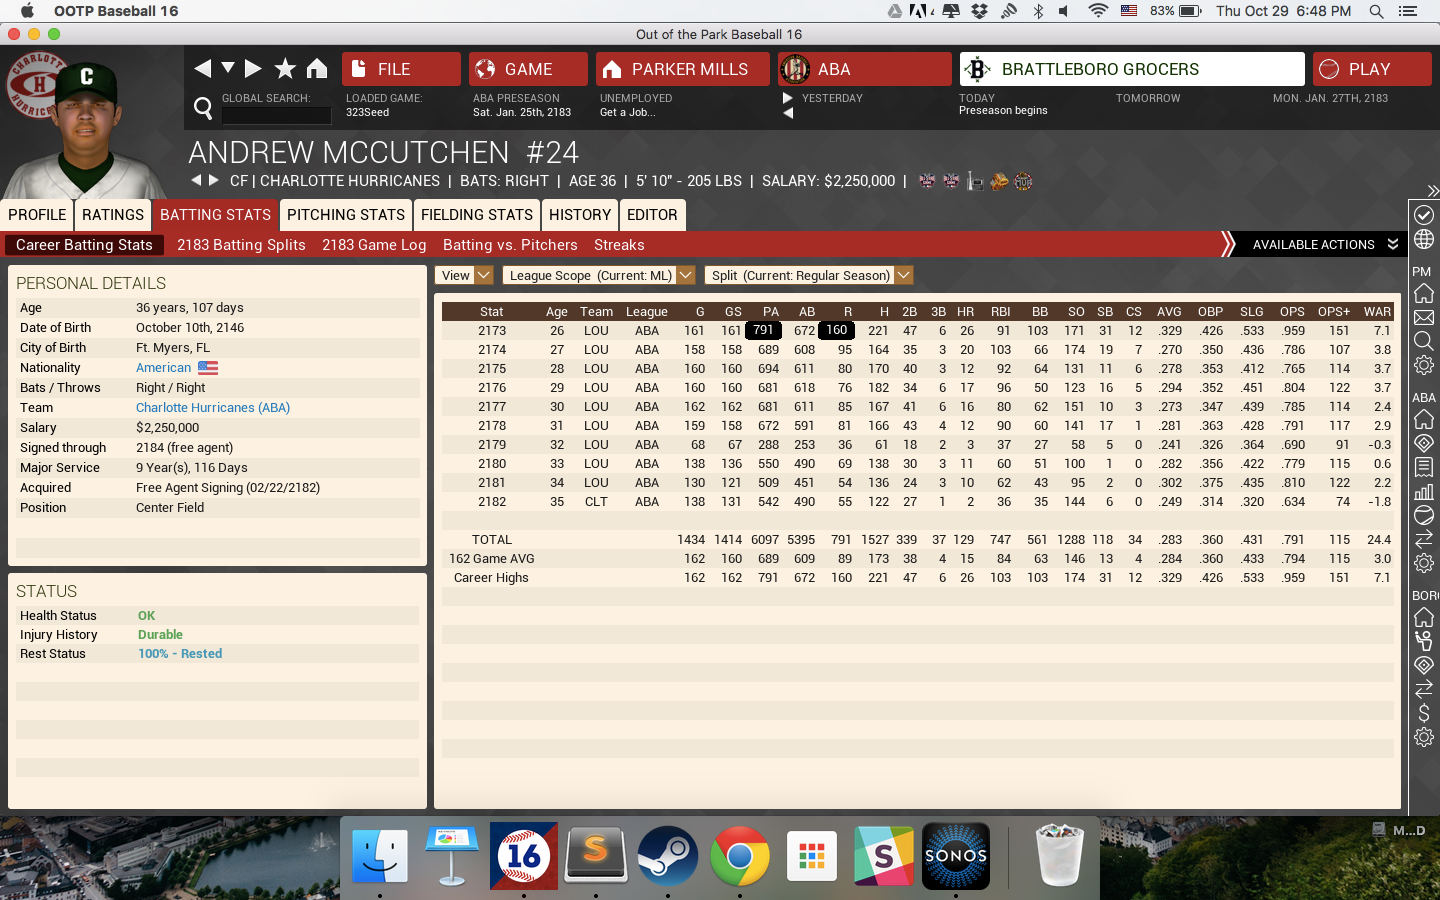Click the bookmark star icon in top navigation
Viewport: 1440px width, 900px height.
285,68
